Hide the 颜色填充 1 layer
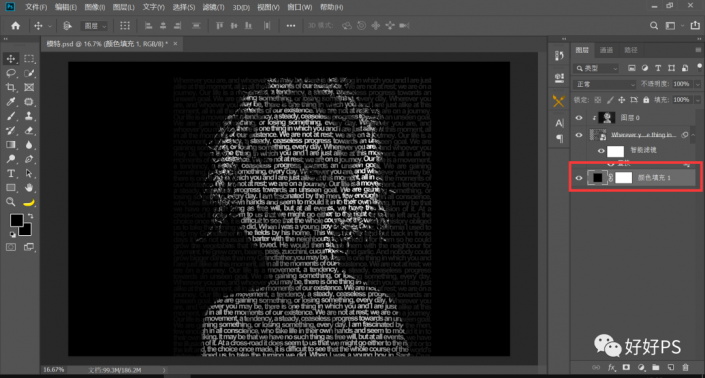705x378 pixels. coord(579,178)
